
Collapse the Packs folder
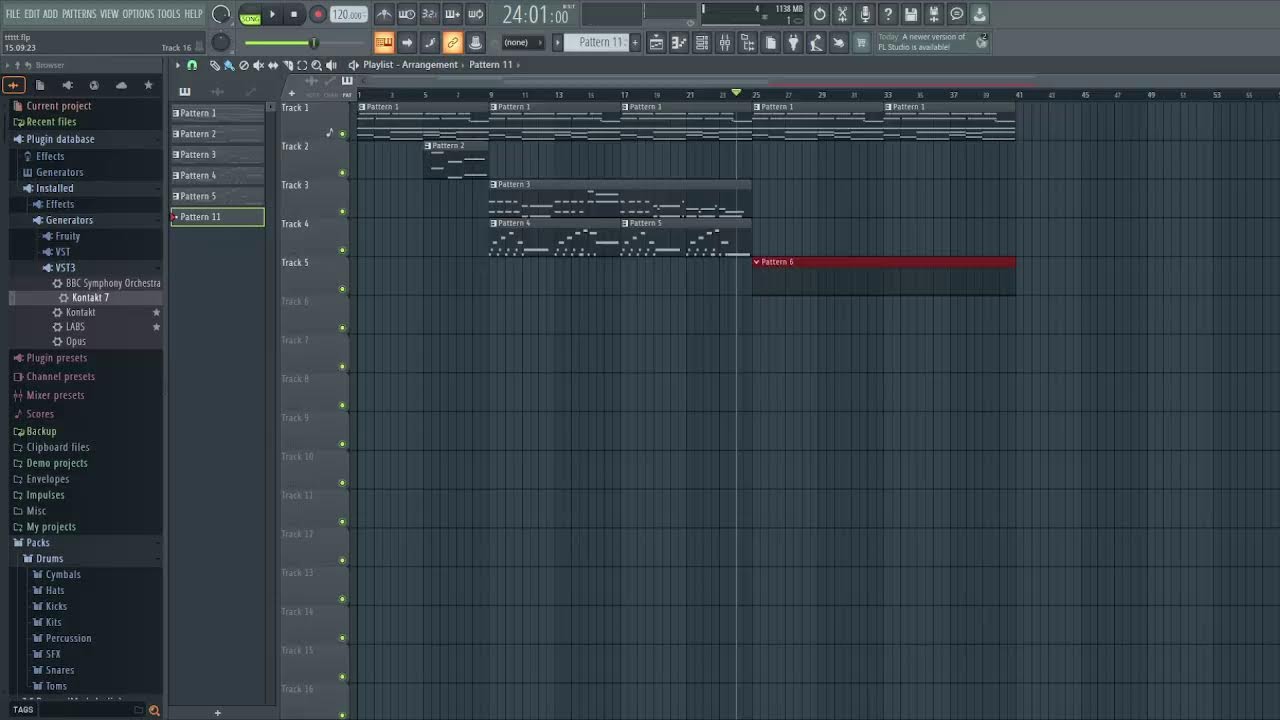pyautogui.click(x=38, y=543)
